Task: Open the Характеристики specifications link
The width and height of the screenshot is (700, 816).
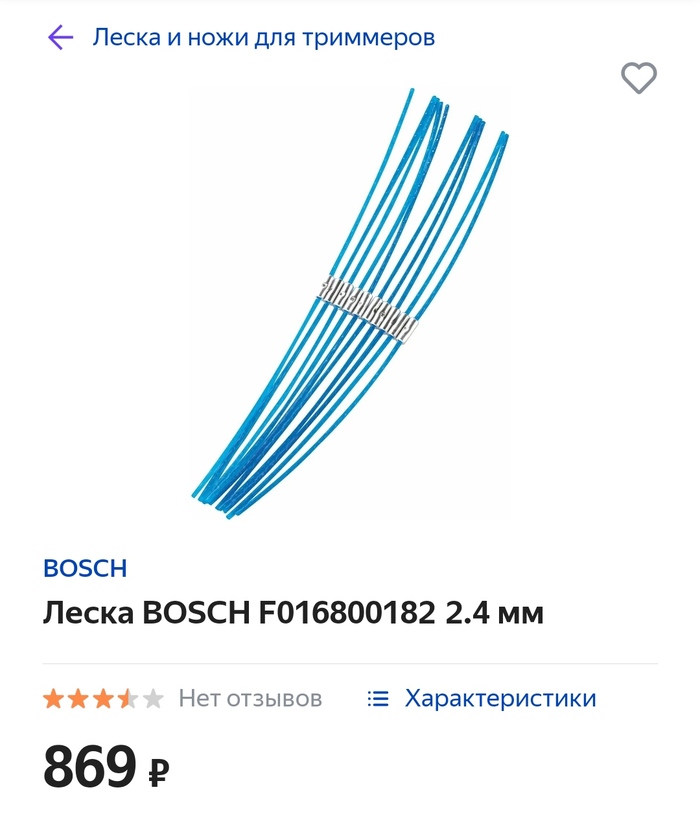Action: 501,698
